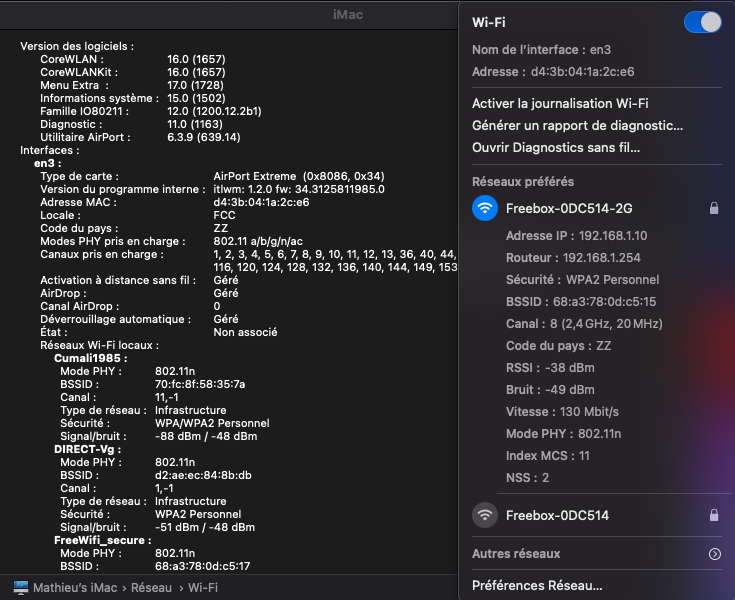Click the -88 dBm / -48 dBm signal value
735x600 pixels.
point(206,436)
